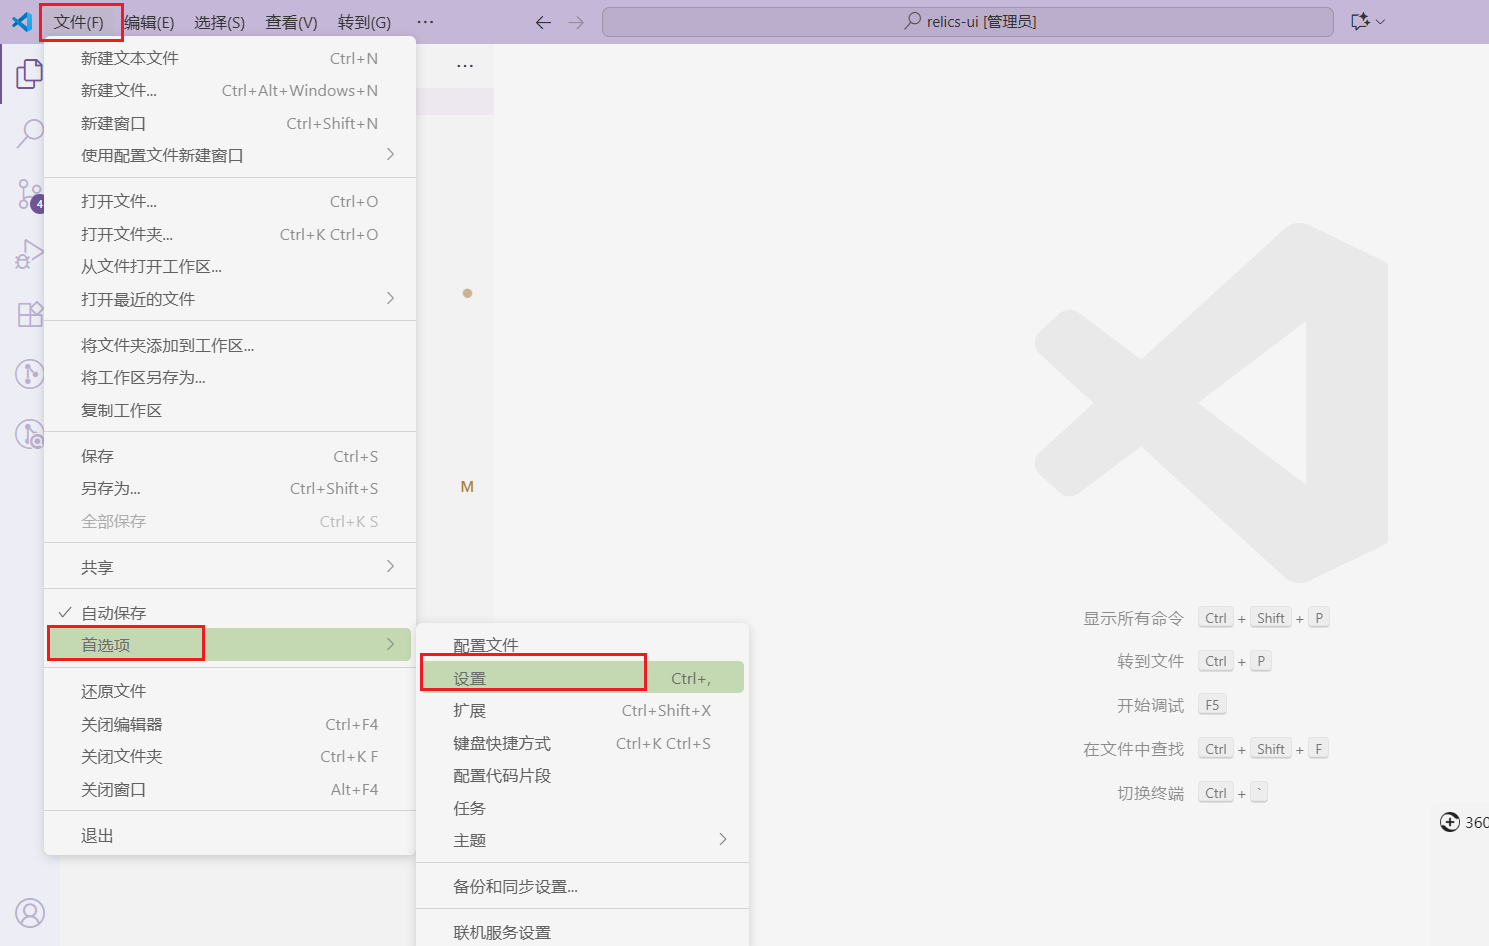Go back with the left arrow
The height and width of the screenshot is (946, 1489).
[543, 22]
